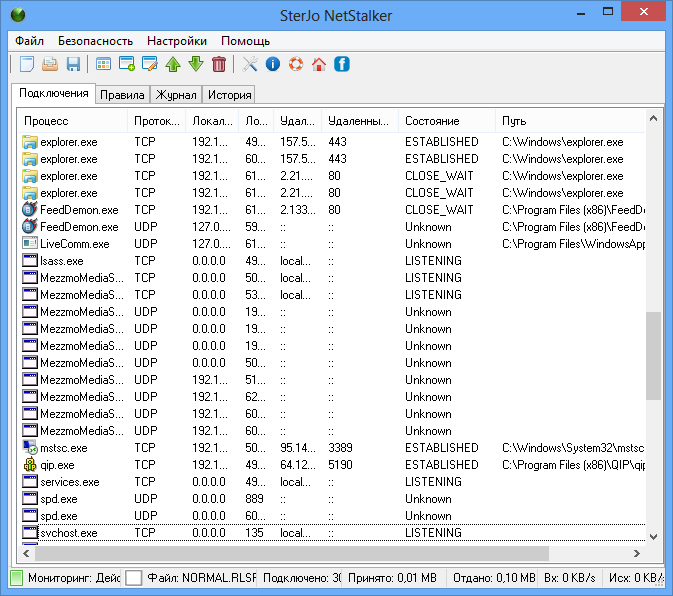Click the lsass.exe process icon

30,260
